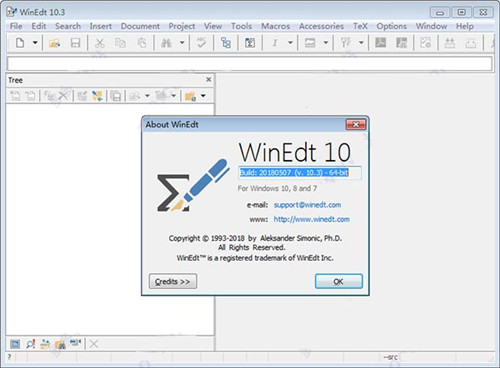500x368 pixels.
Task: Click the gray X icon below Tree panel
Action: pos(94,344)
